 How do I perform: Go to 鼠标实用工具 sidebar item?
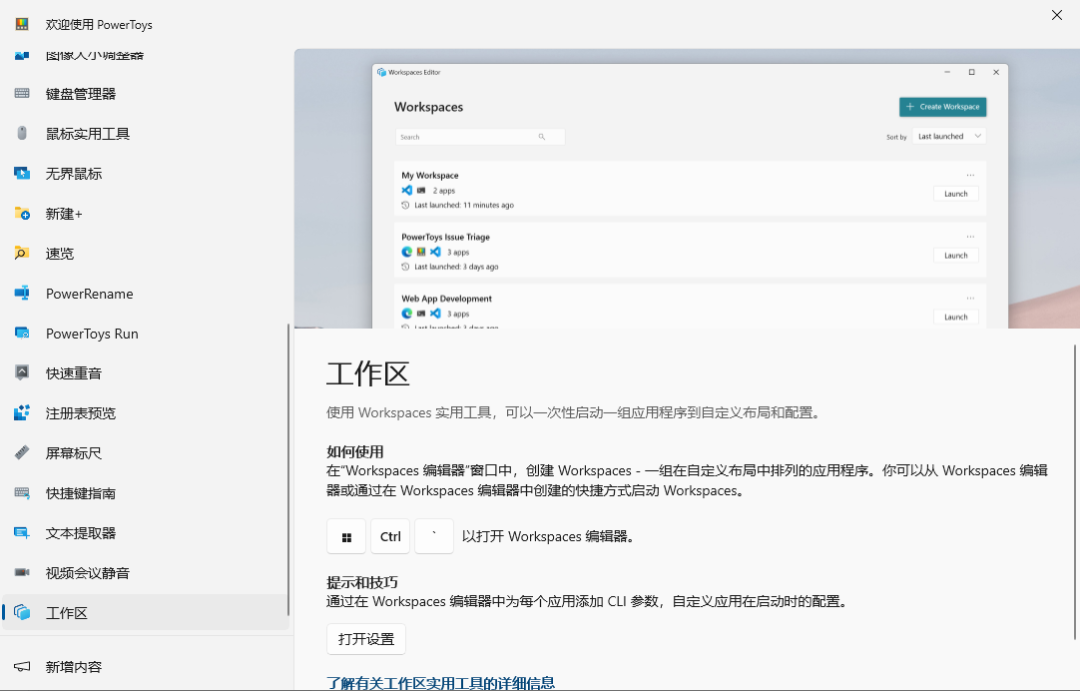[x=145, y=134]
